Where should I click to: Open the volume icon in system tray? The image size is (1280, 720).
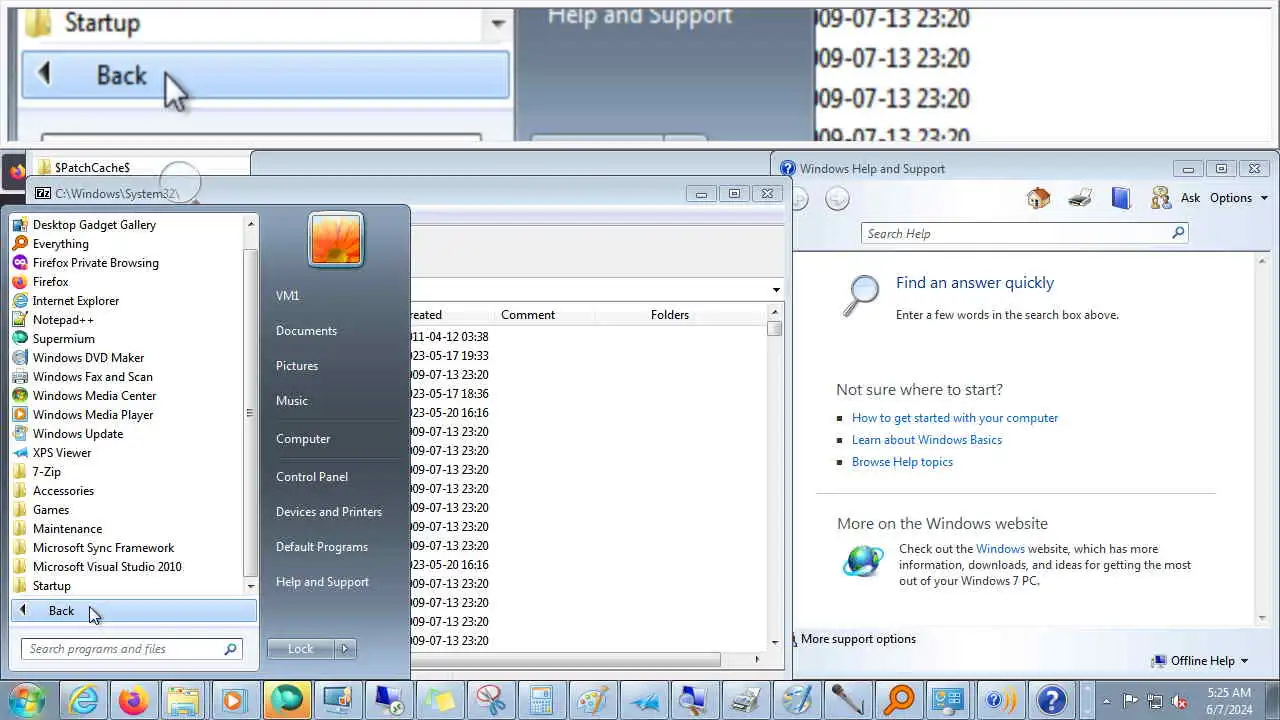point(1178,701)
